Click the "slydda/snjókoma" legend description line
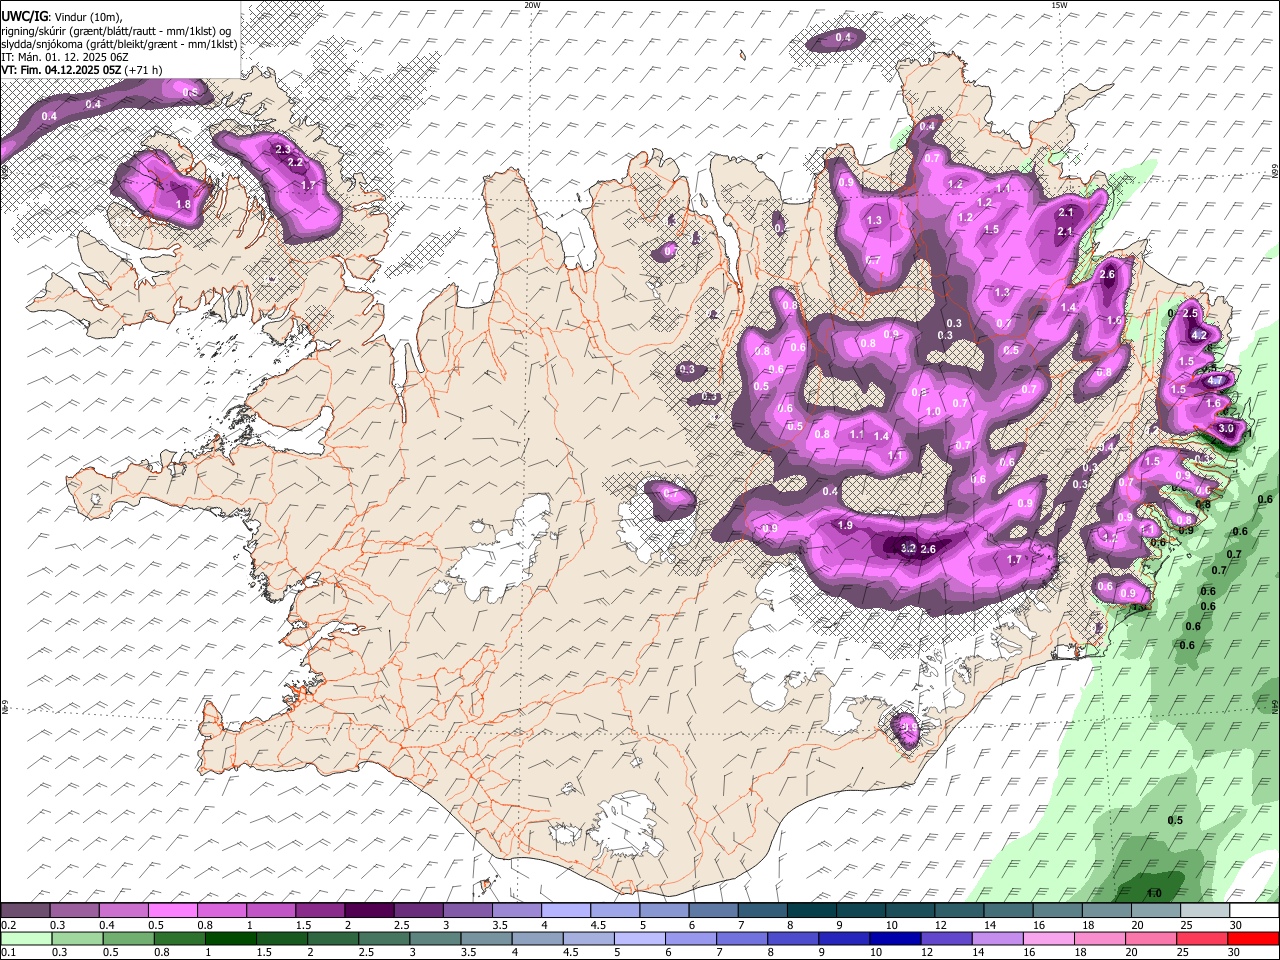 (119, 44)
